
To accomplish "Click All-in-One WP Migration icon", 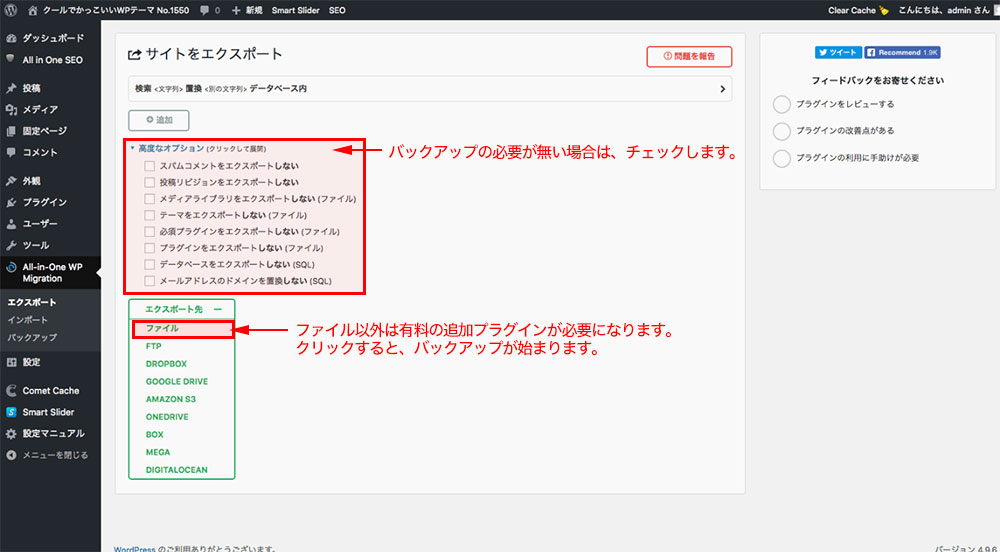I will [x=11, y=267].
